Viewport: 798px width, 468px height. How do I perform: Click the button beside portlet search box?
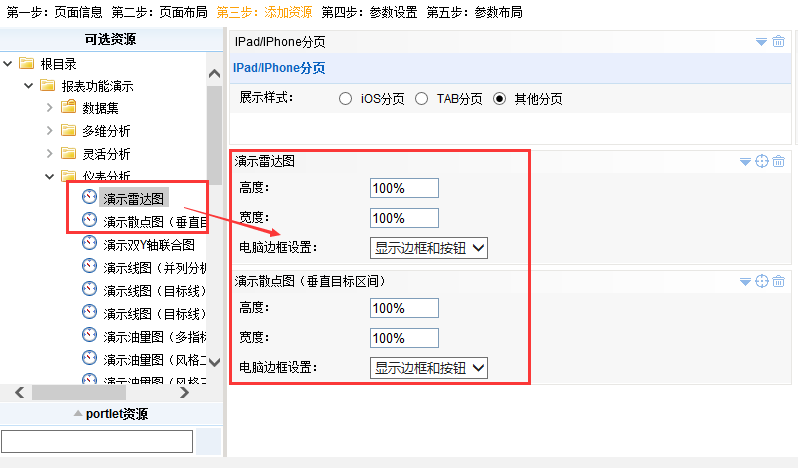click(x=209, y=442)
